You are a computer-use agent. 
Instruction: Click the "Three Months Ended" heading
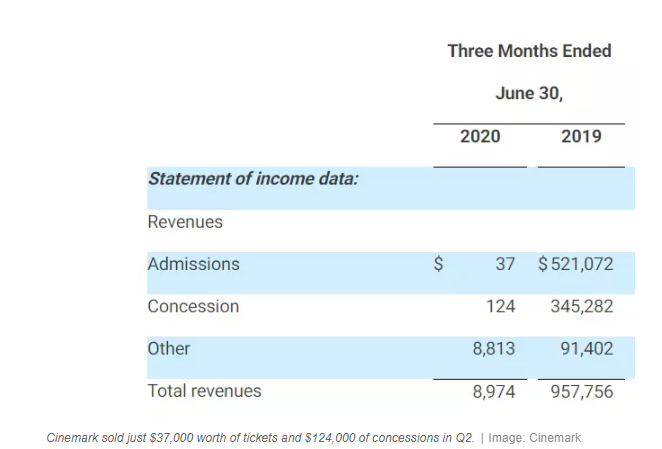(x=529, y=51)
